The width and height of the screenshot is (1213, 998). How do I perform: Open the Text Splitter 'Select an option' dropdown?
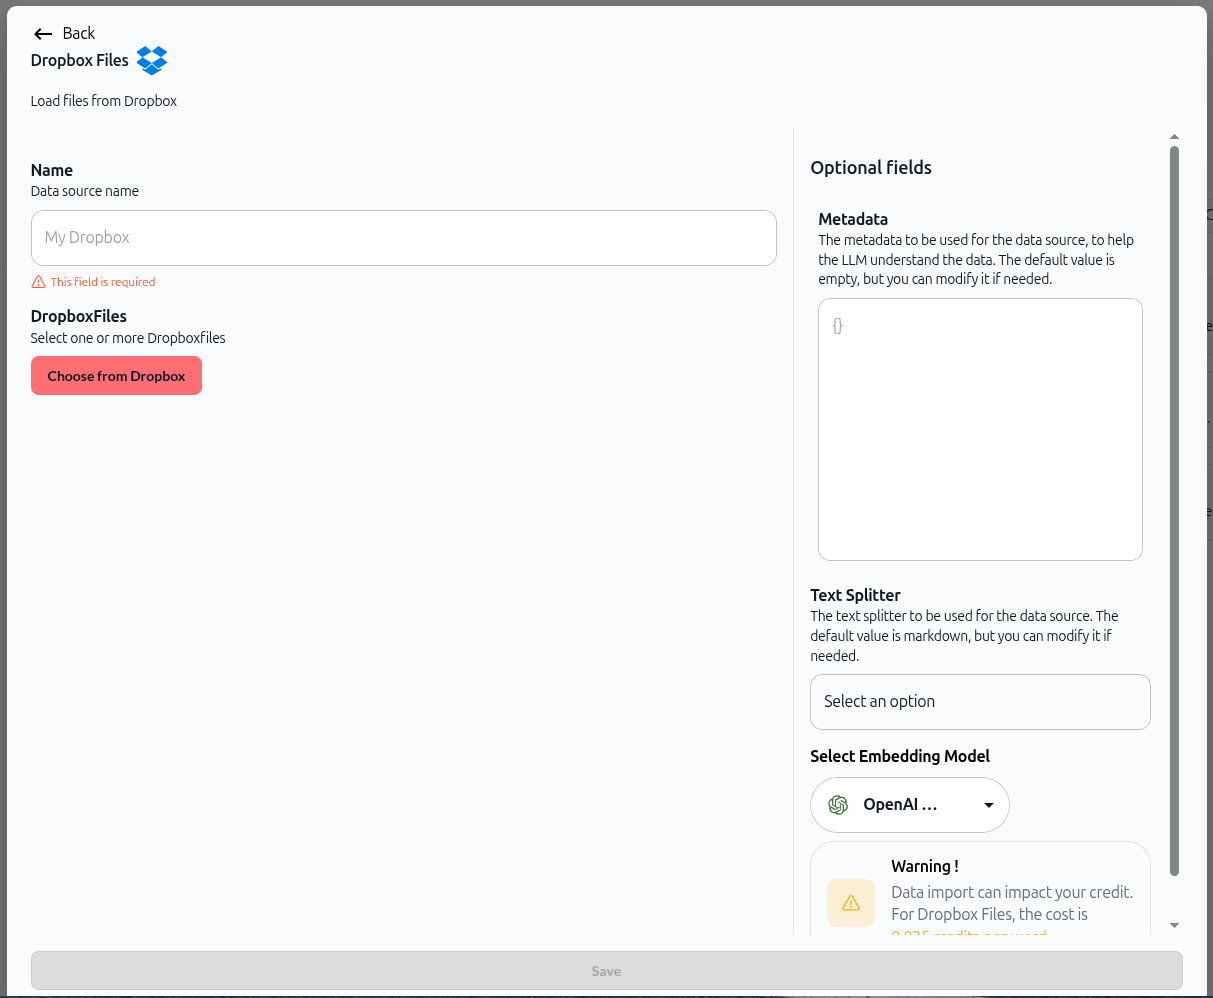(980, 702)
